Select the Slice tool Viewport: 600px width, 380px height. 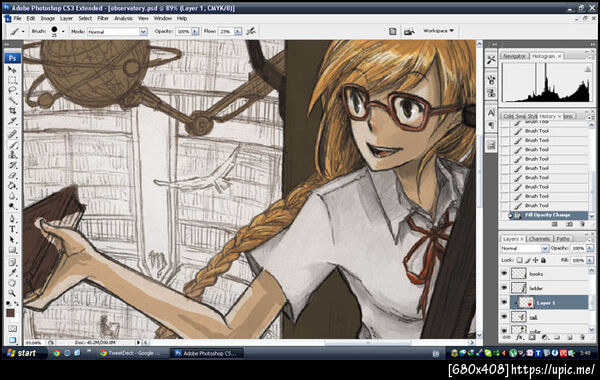coord(12,121)
